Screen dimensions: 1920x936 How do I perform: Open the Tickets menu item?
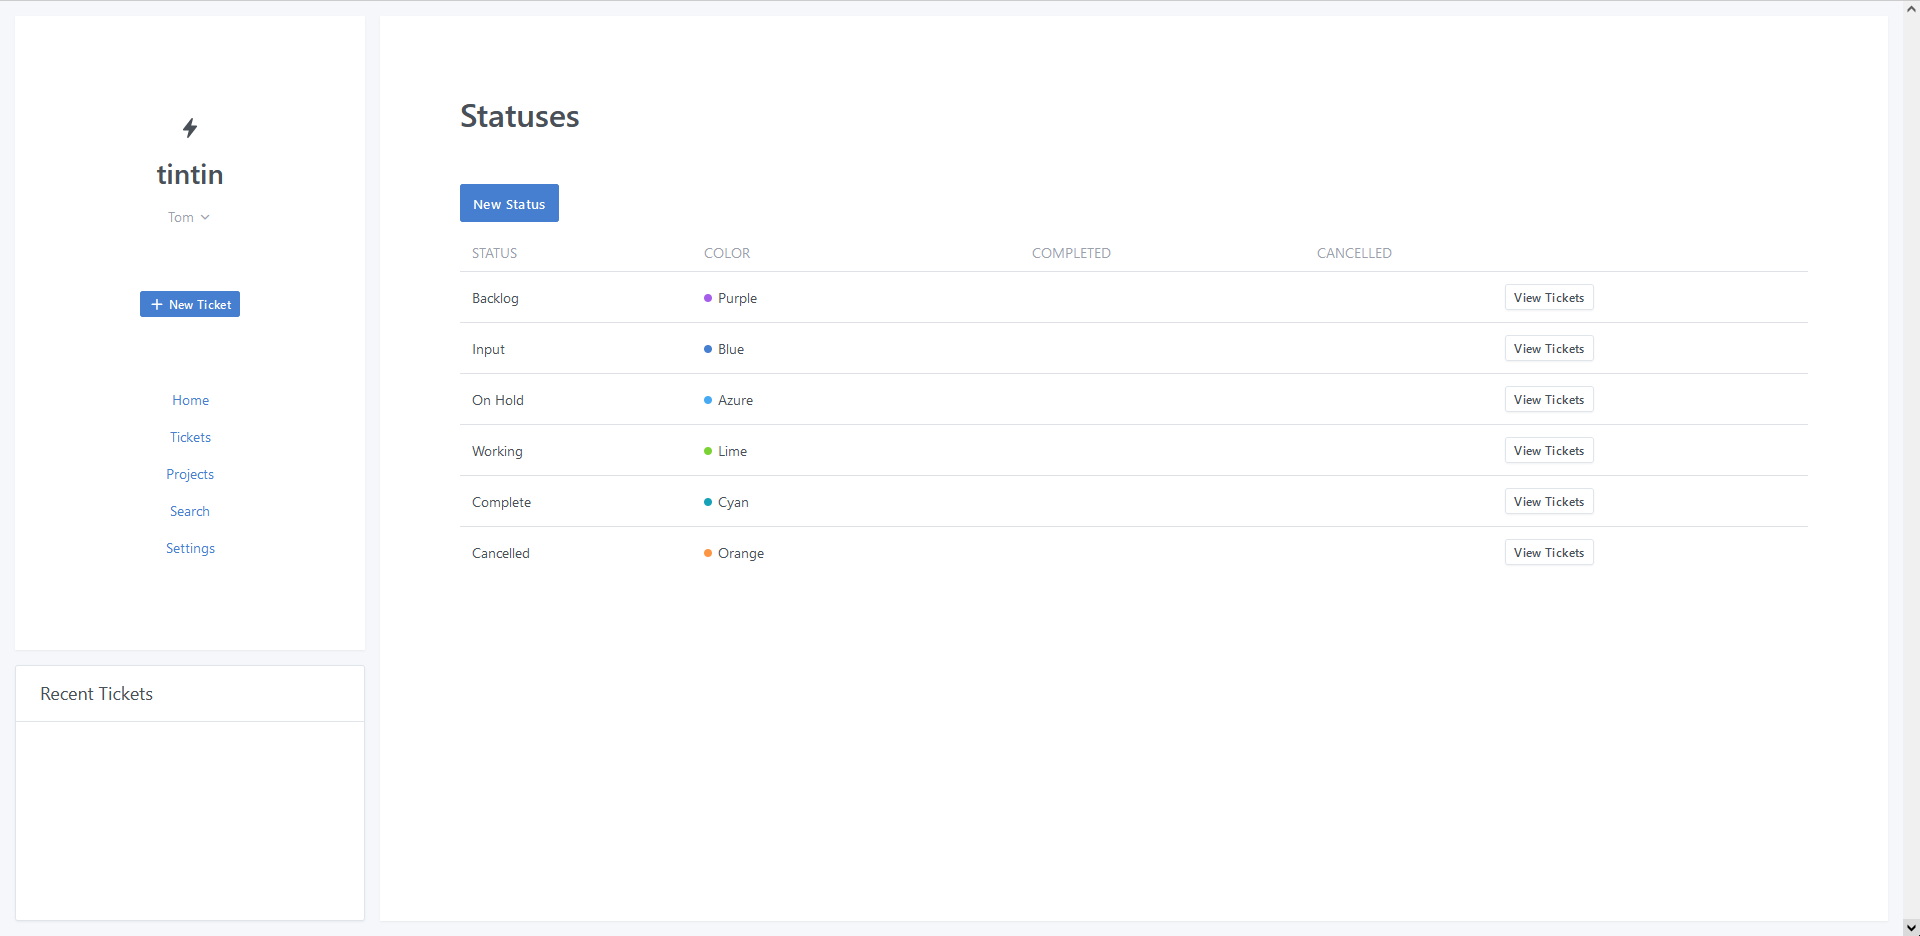(190, 437)
